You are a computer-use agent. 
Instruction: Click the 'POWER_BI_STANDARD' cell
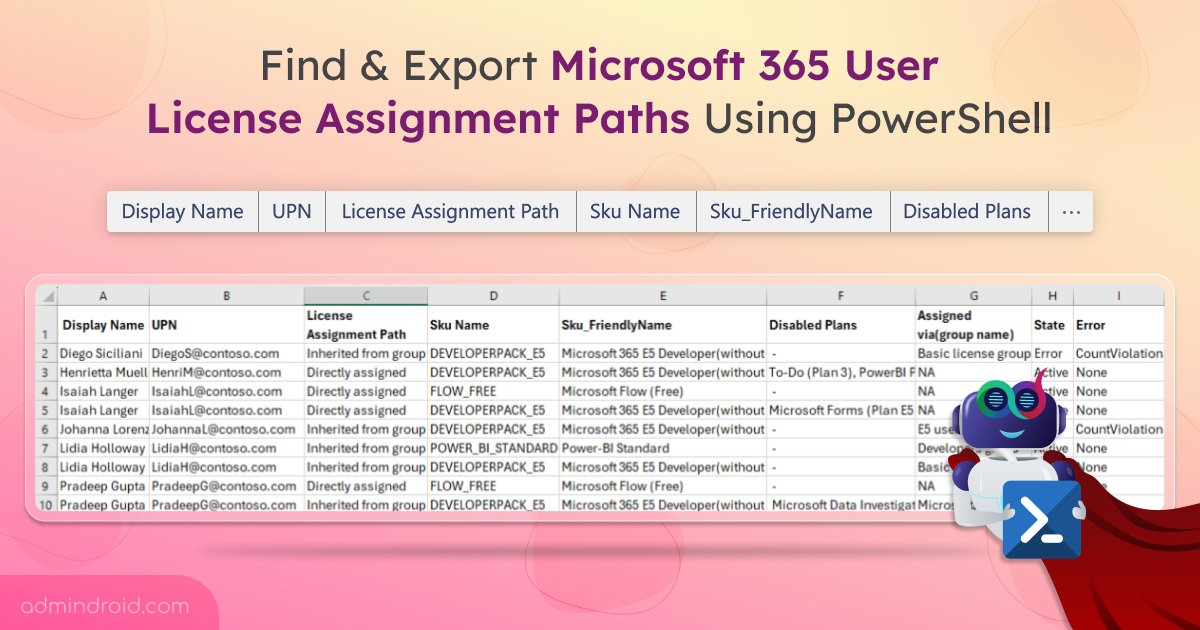493,448
